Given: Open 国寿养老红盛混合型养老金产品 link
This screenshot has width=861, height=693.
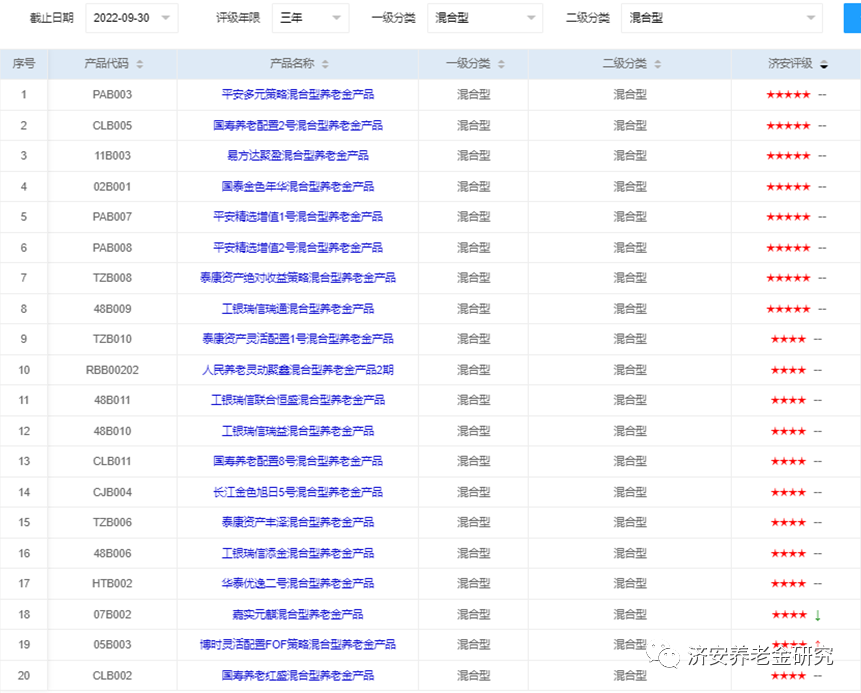Looking at the screenshot, I should [x=298, y=675].
